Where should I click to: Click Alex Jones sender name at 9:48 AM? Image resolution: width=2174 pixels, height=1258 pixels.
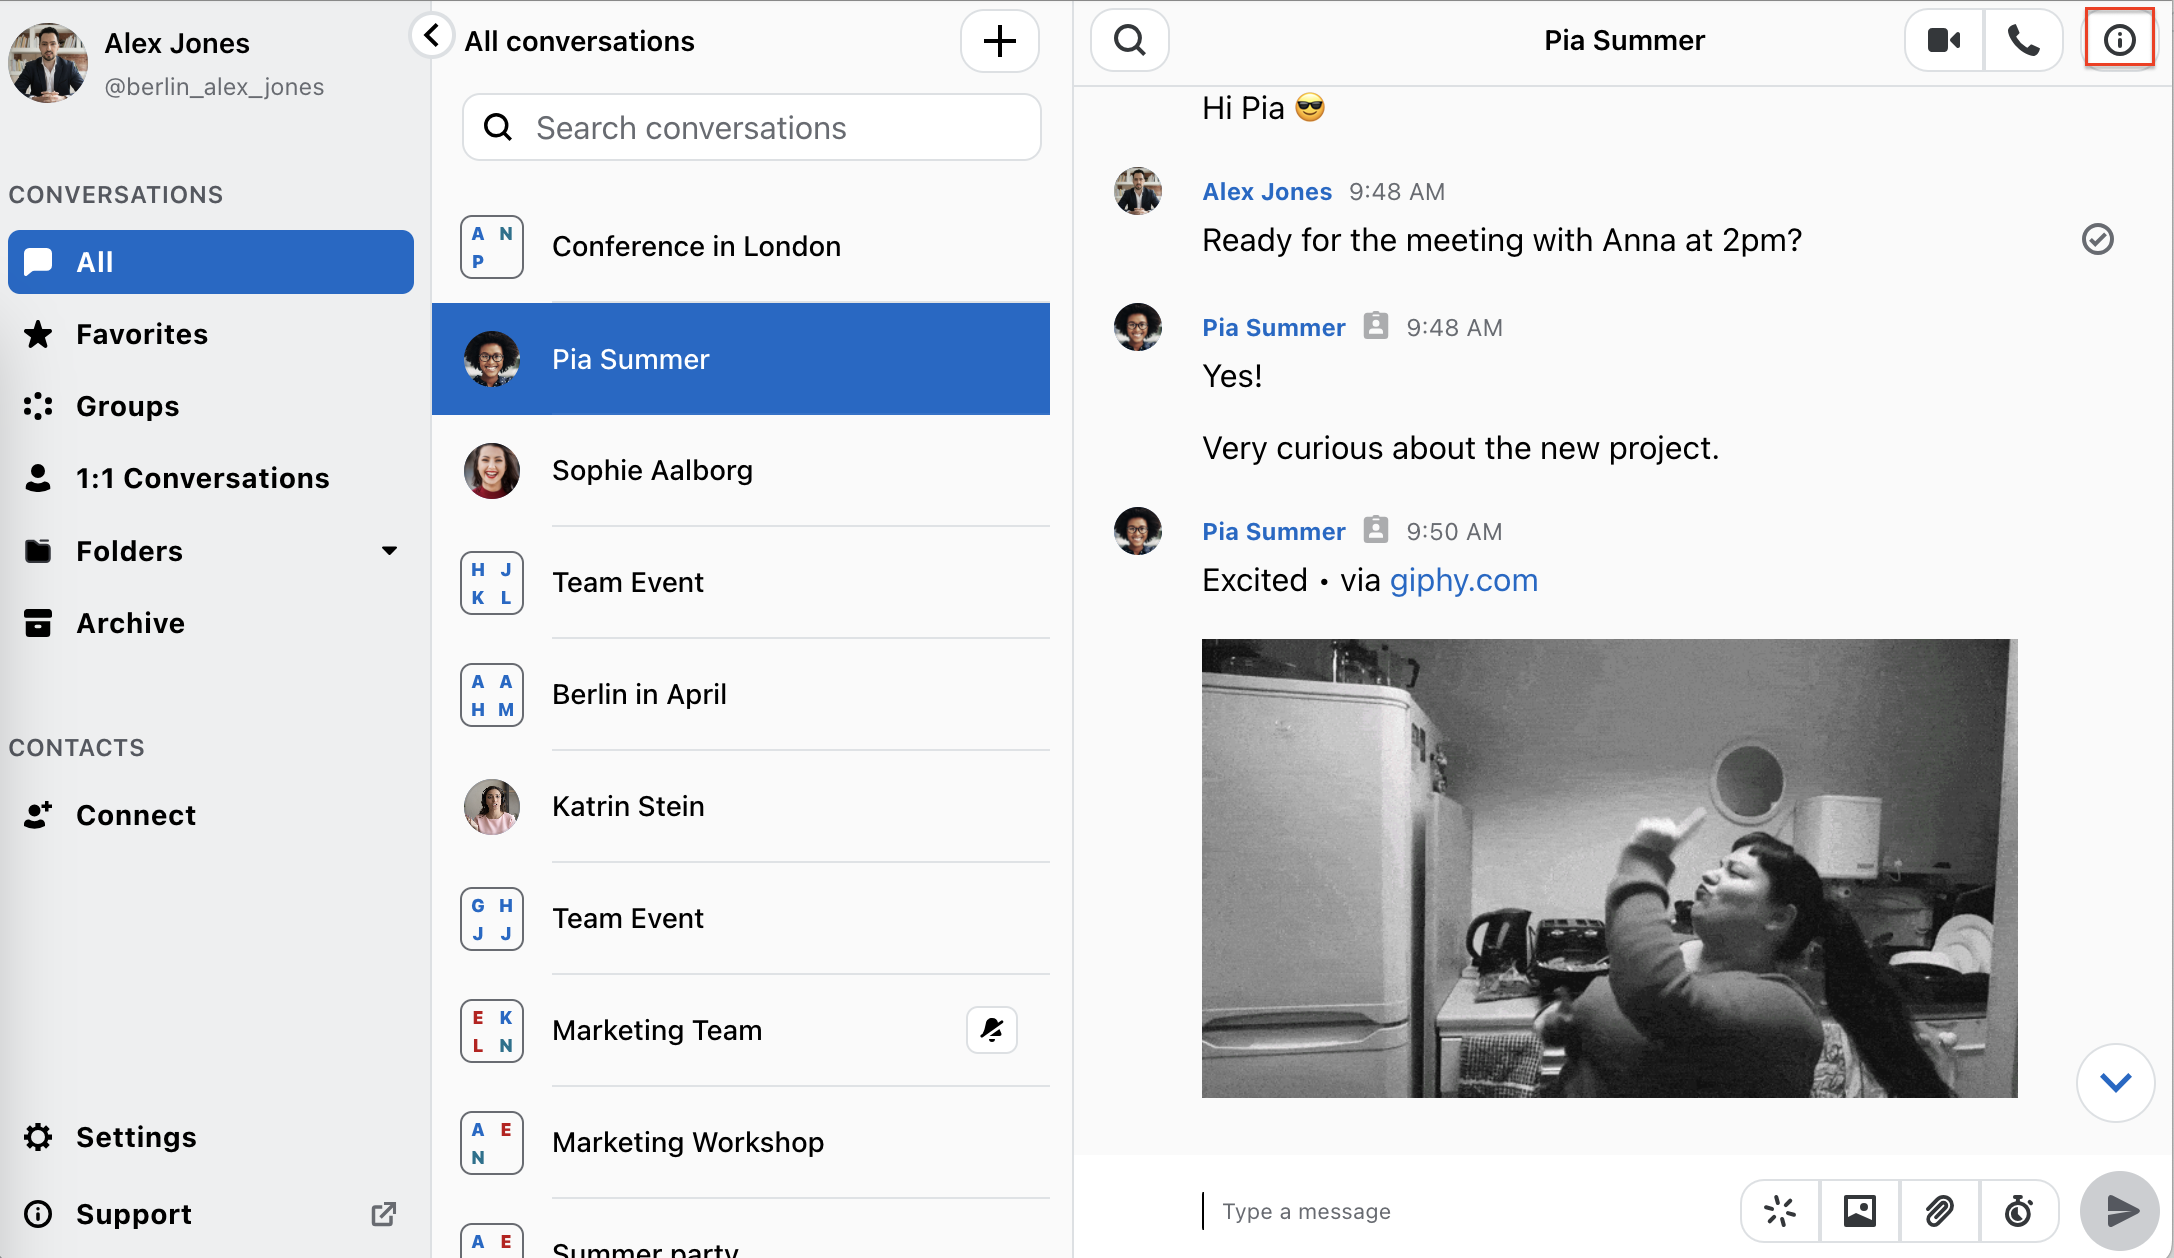pos(1267,191)
